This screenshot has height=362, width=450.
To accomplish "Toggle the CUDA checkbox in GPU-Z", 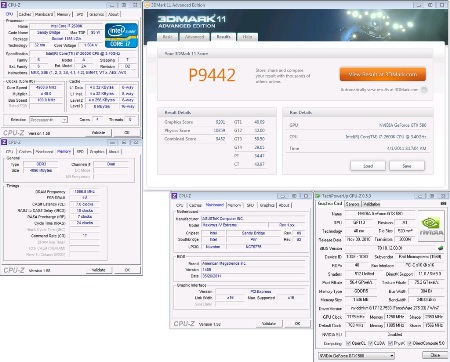I will tap(370, 343).
